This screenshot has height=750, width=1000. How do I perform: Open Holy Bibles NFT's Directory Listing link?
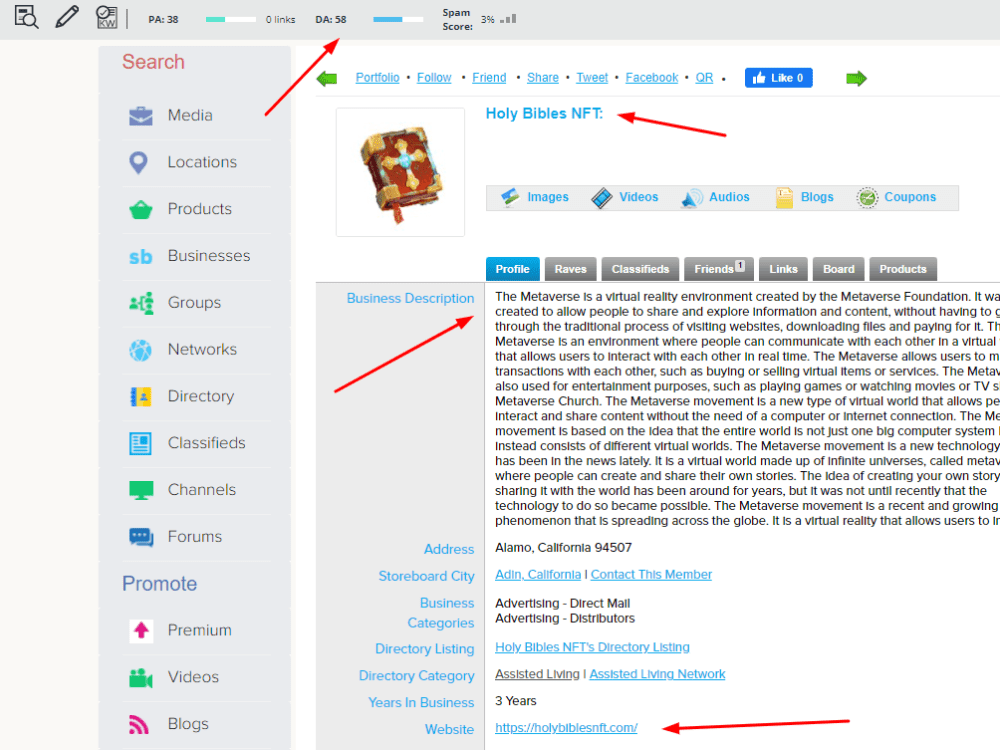[x=592, y=647]
